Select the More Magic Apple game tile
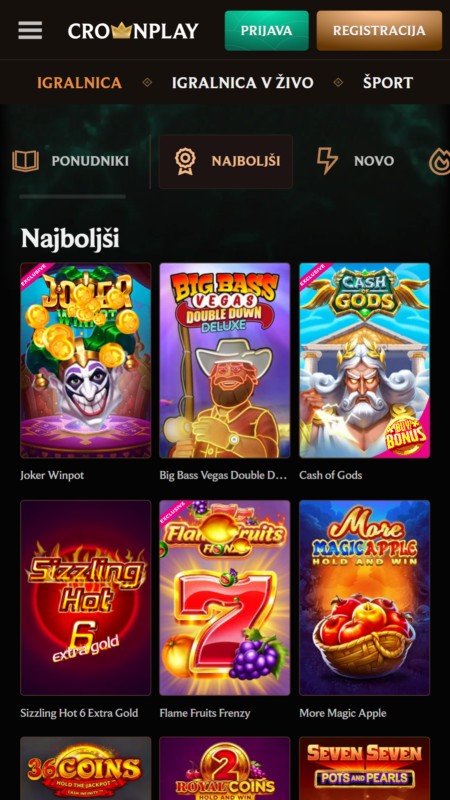The height and width of the screenshot is (800, 450). (x=364, y=597)
